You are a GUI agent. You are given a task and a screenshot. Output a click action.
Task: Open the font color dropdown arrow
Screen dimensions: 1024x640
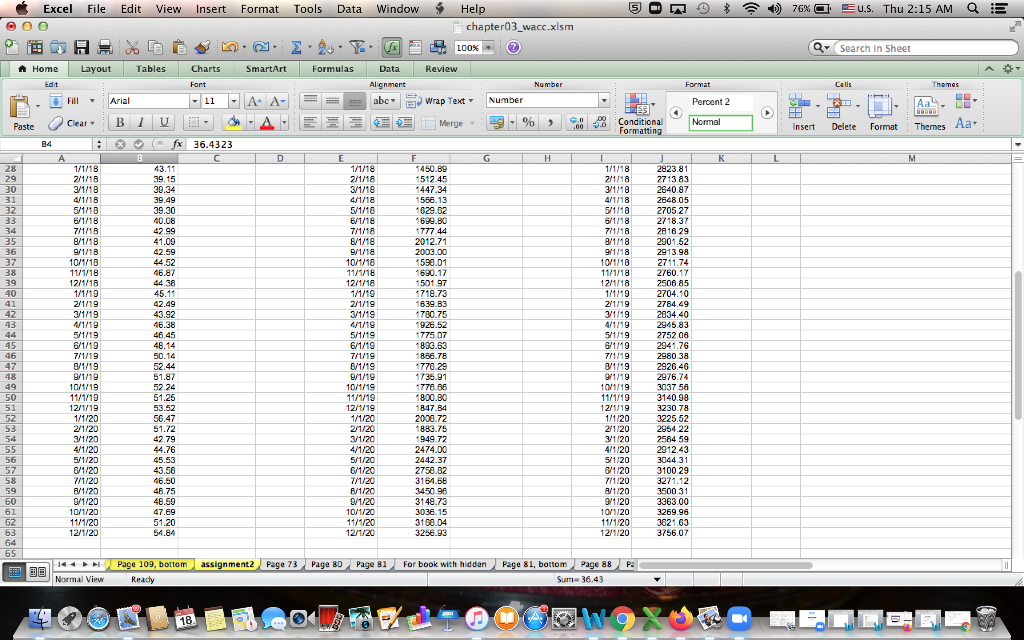[x=283, y=122]
